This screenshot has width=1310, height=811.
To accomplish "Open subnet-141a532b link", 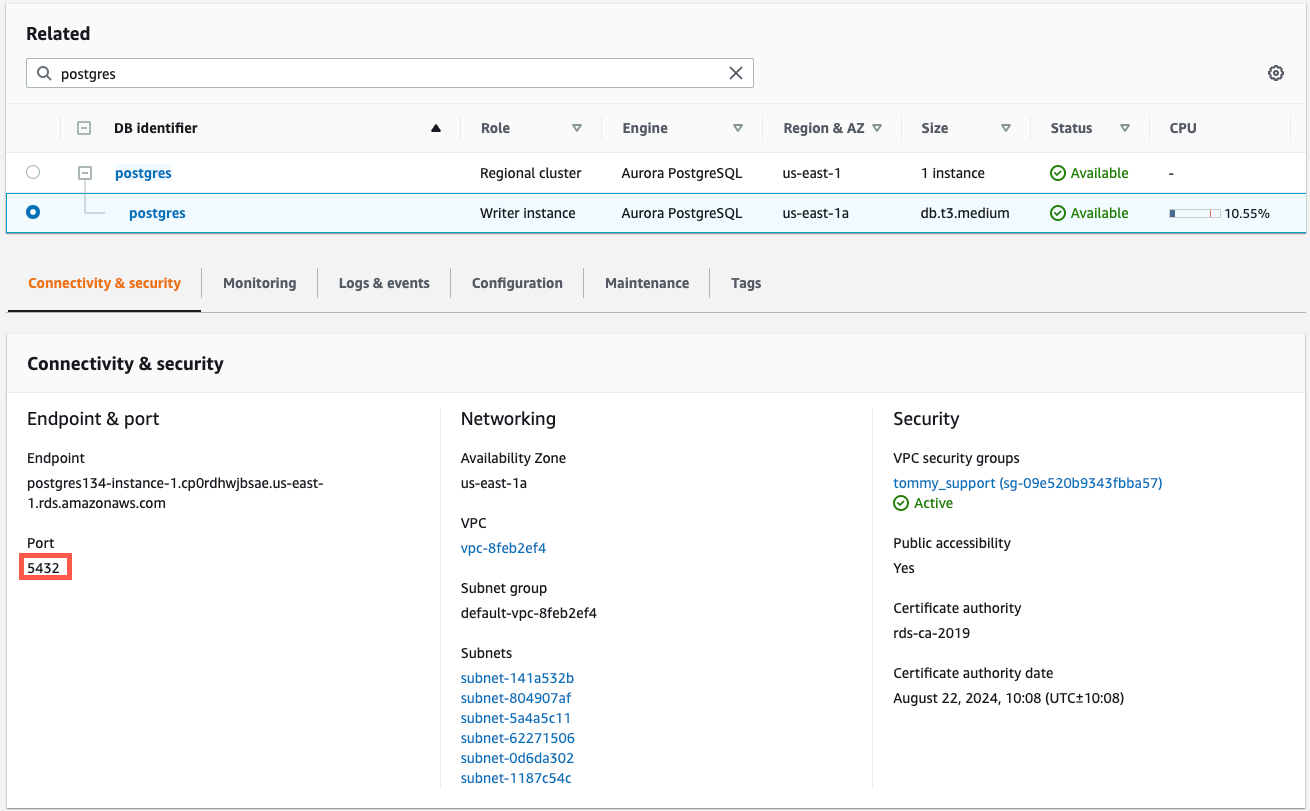I will tap(517, 678).
